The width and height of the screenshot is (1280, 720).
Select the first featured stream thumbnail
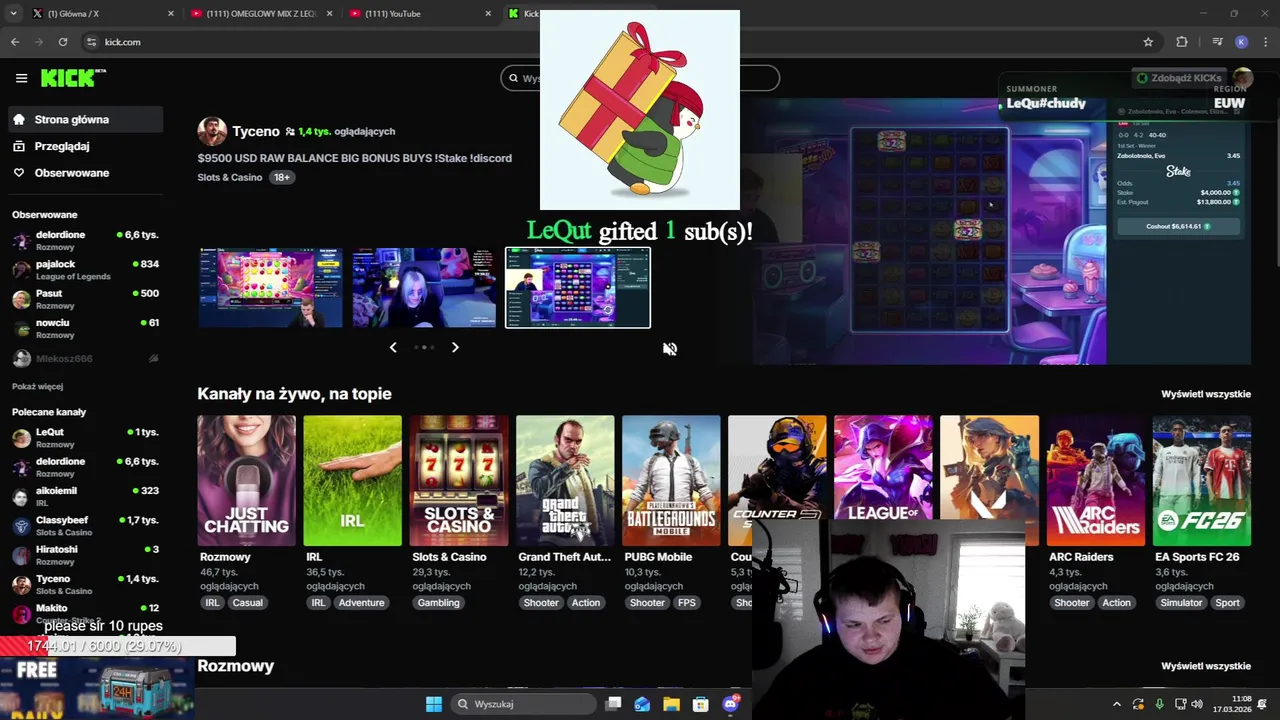(270, 288)
